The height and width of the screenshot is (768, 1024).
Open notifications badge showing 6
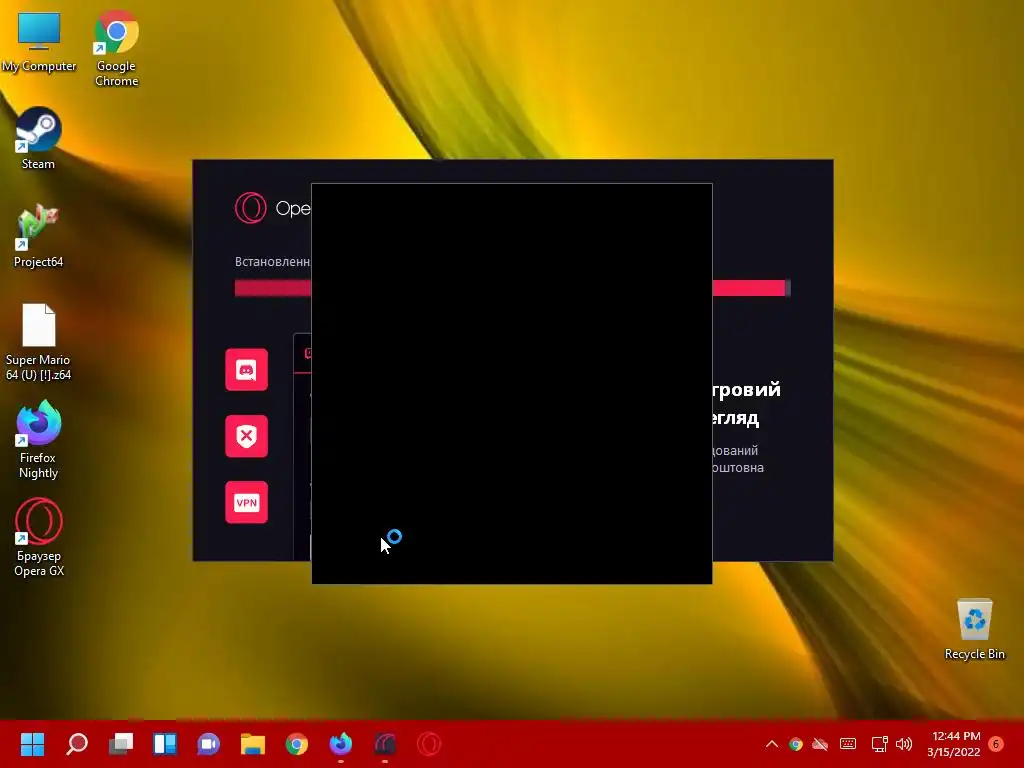click(996, 744)
